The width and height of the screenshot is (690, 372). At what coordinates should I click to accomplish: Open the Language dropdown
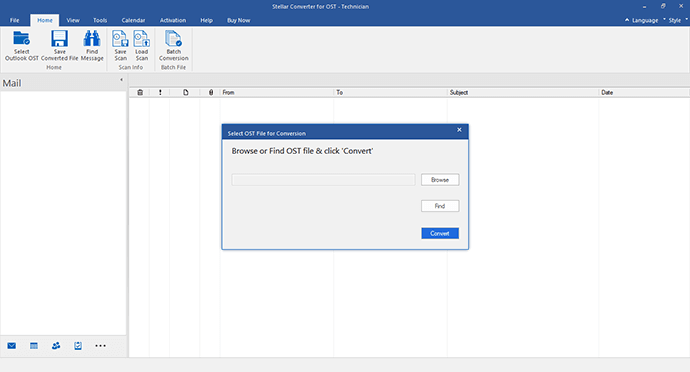click(645, 20)
